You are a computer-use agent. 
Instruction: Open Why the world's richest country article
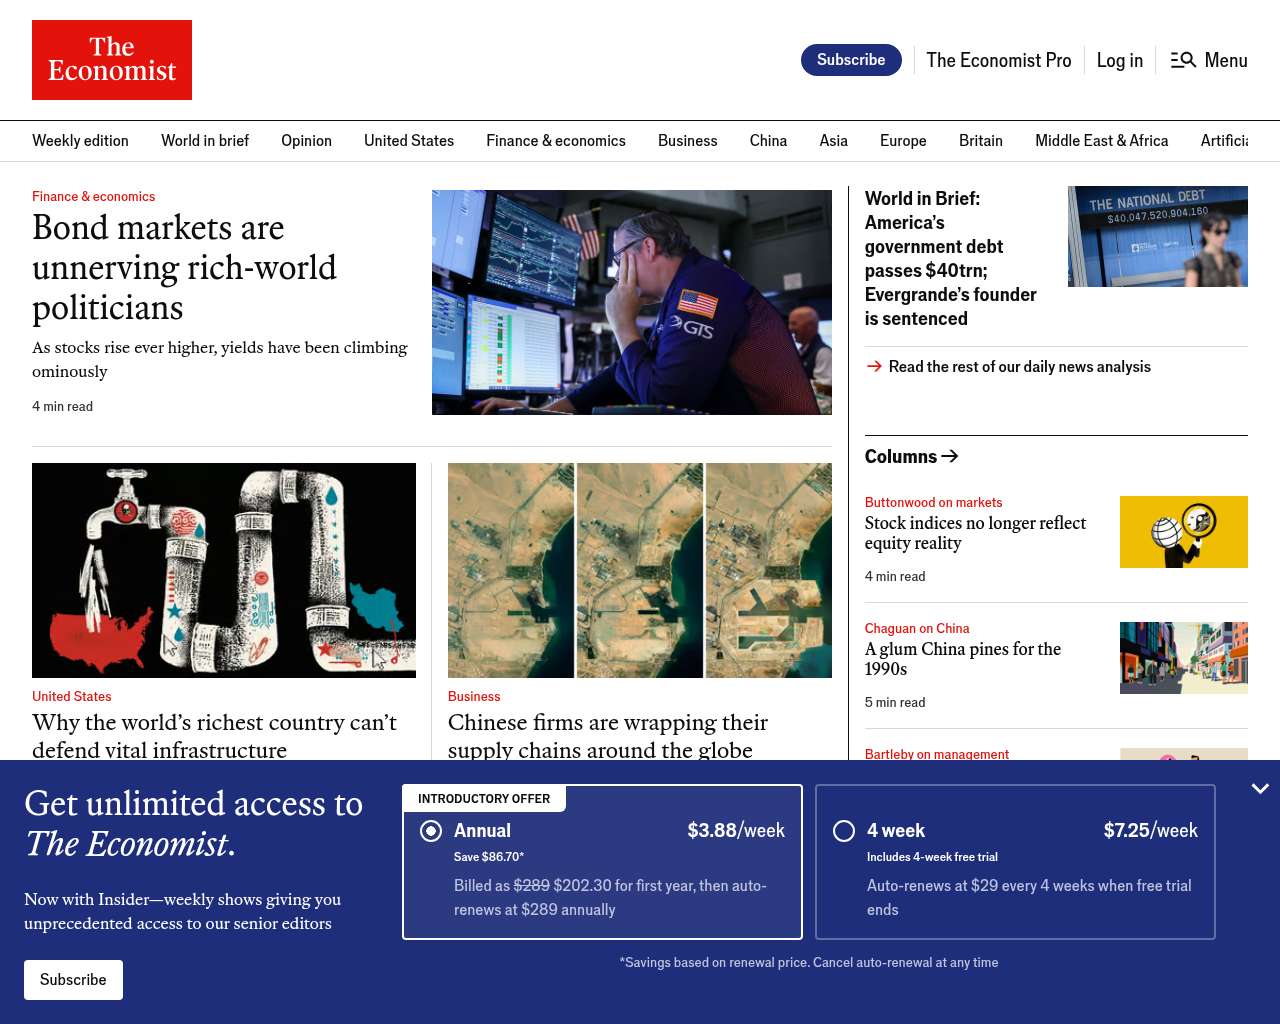click(x=214, y=736)
